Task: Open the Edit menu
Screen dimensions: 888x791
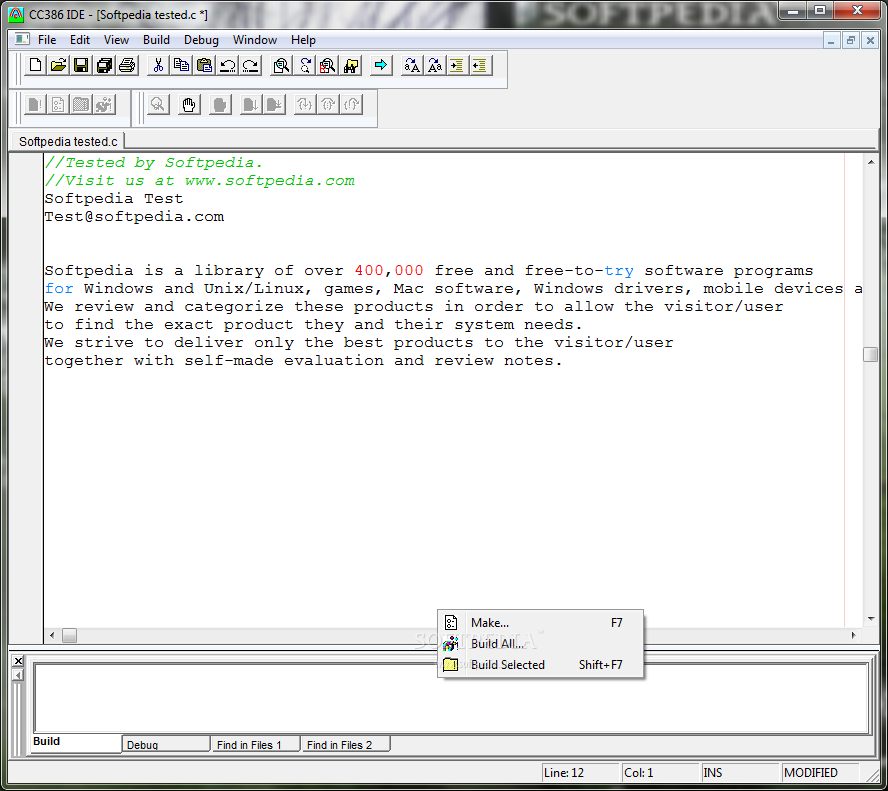Action: click(80, 40)
